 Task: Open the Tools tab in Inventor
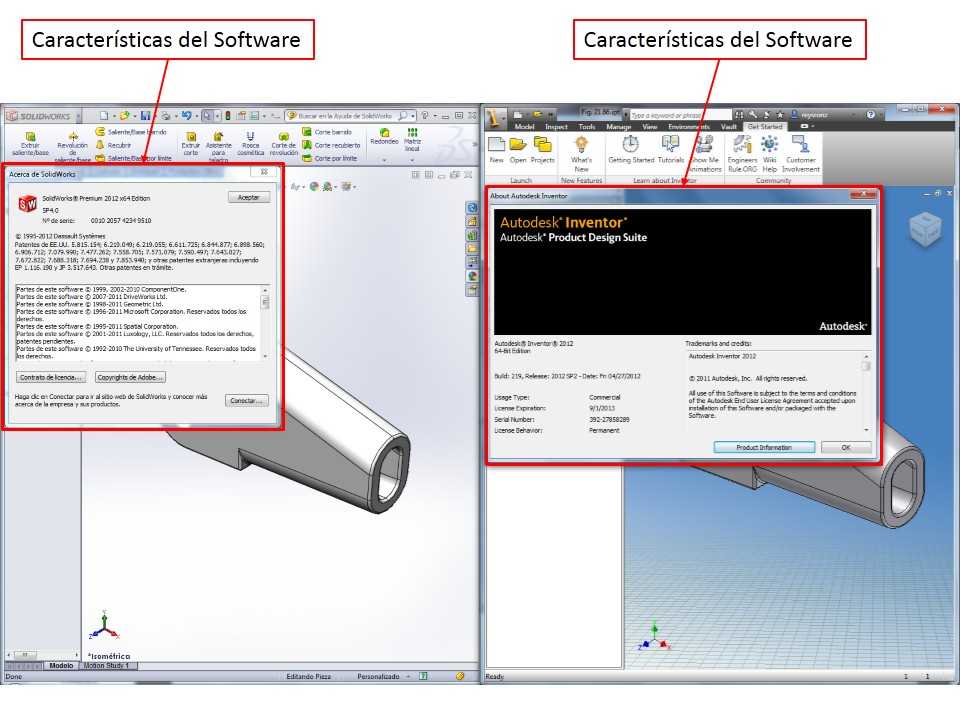click(x=587, y=127)
